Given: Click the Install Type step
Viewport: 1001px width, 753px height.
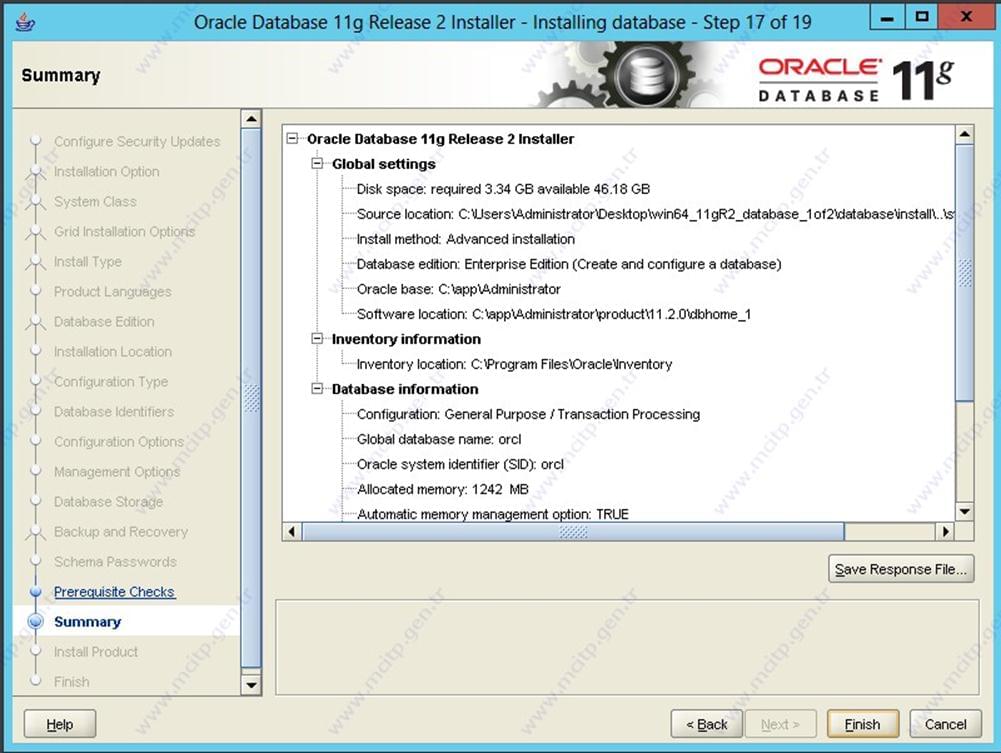Looking at the screenshot, I should [87, 261].
